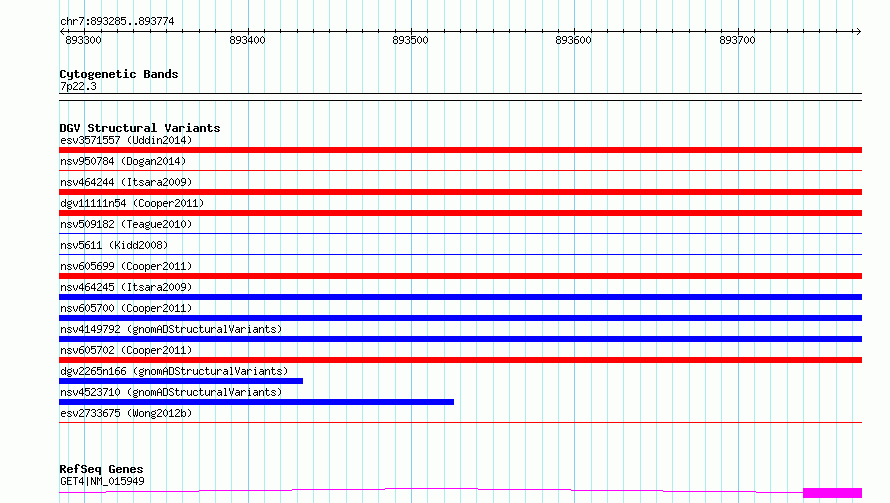This screenshot has width=890, height=503.
Task: Click the red bar below nsv464244
Action: click(460, 192)
